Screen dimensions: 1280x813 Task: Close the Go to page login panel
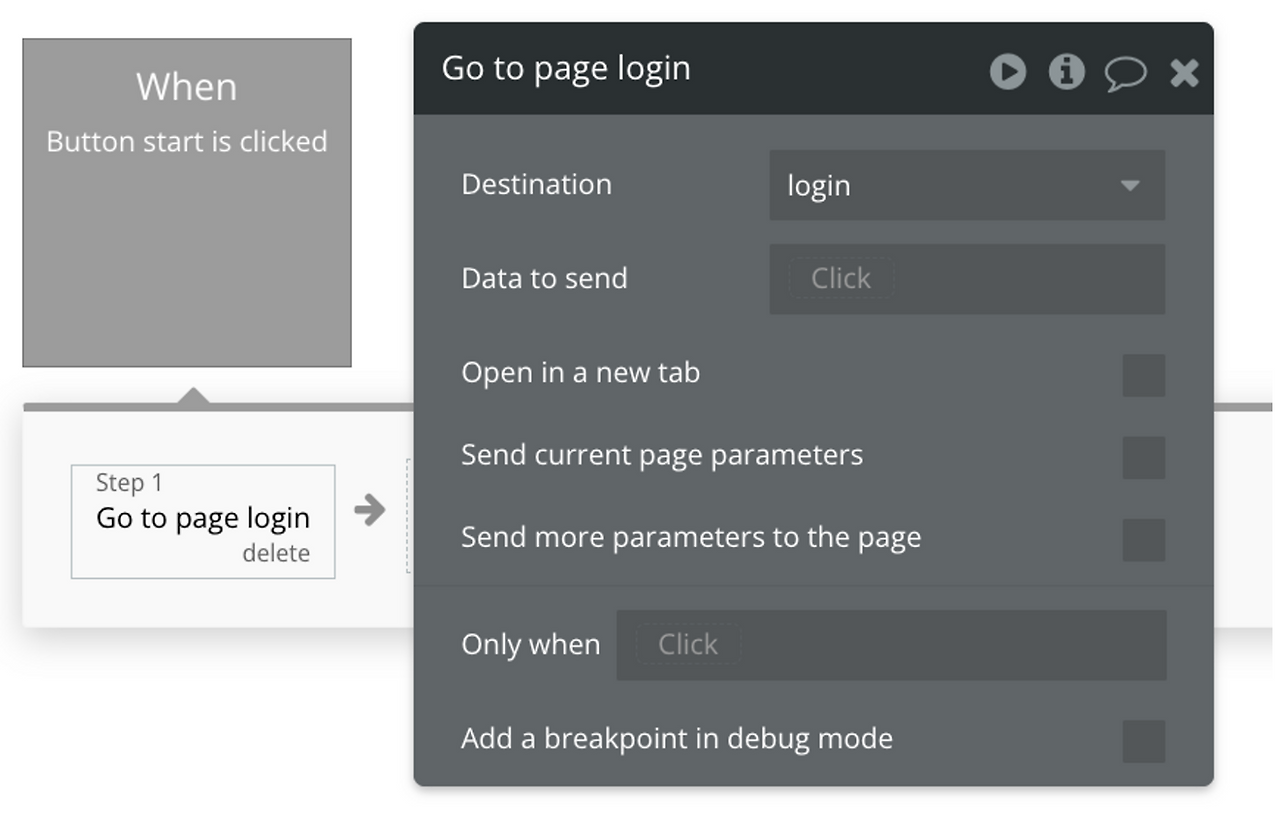point(1184,73)
